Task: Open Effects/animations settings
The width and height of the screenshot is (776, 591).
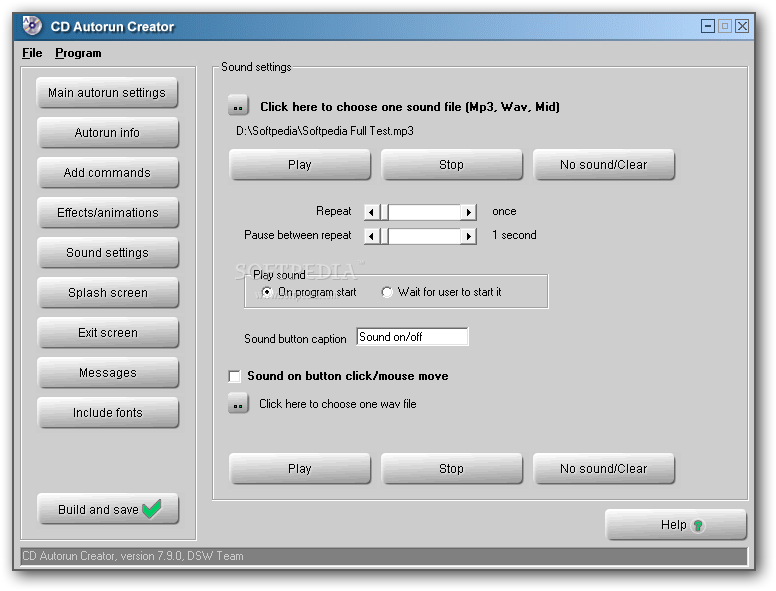Action: [x=107, y=213]
